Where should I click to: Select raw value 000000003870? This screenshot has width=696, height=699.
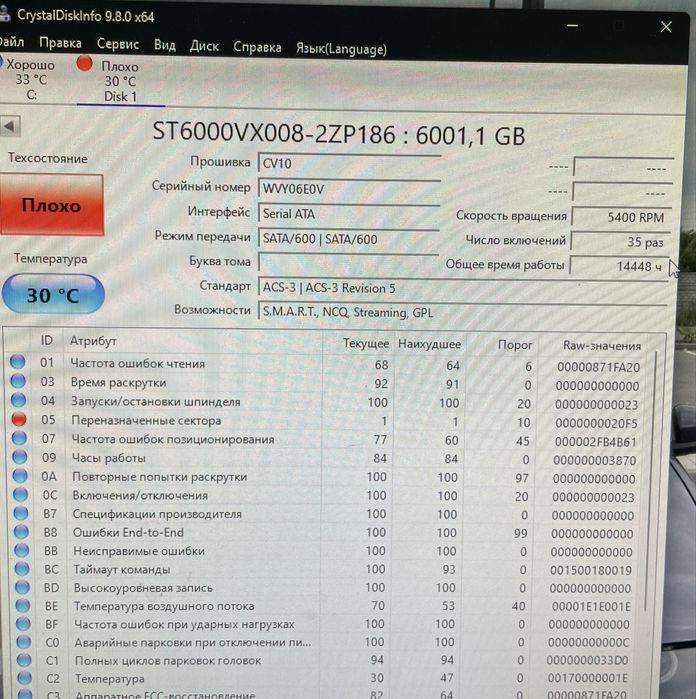tap(595, 461)
